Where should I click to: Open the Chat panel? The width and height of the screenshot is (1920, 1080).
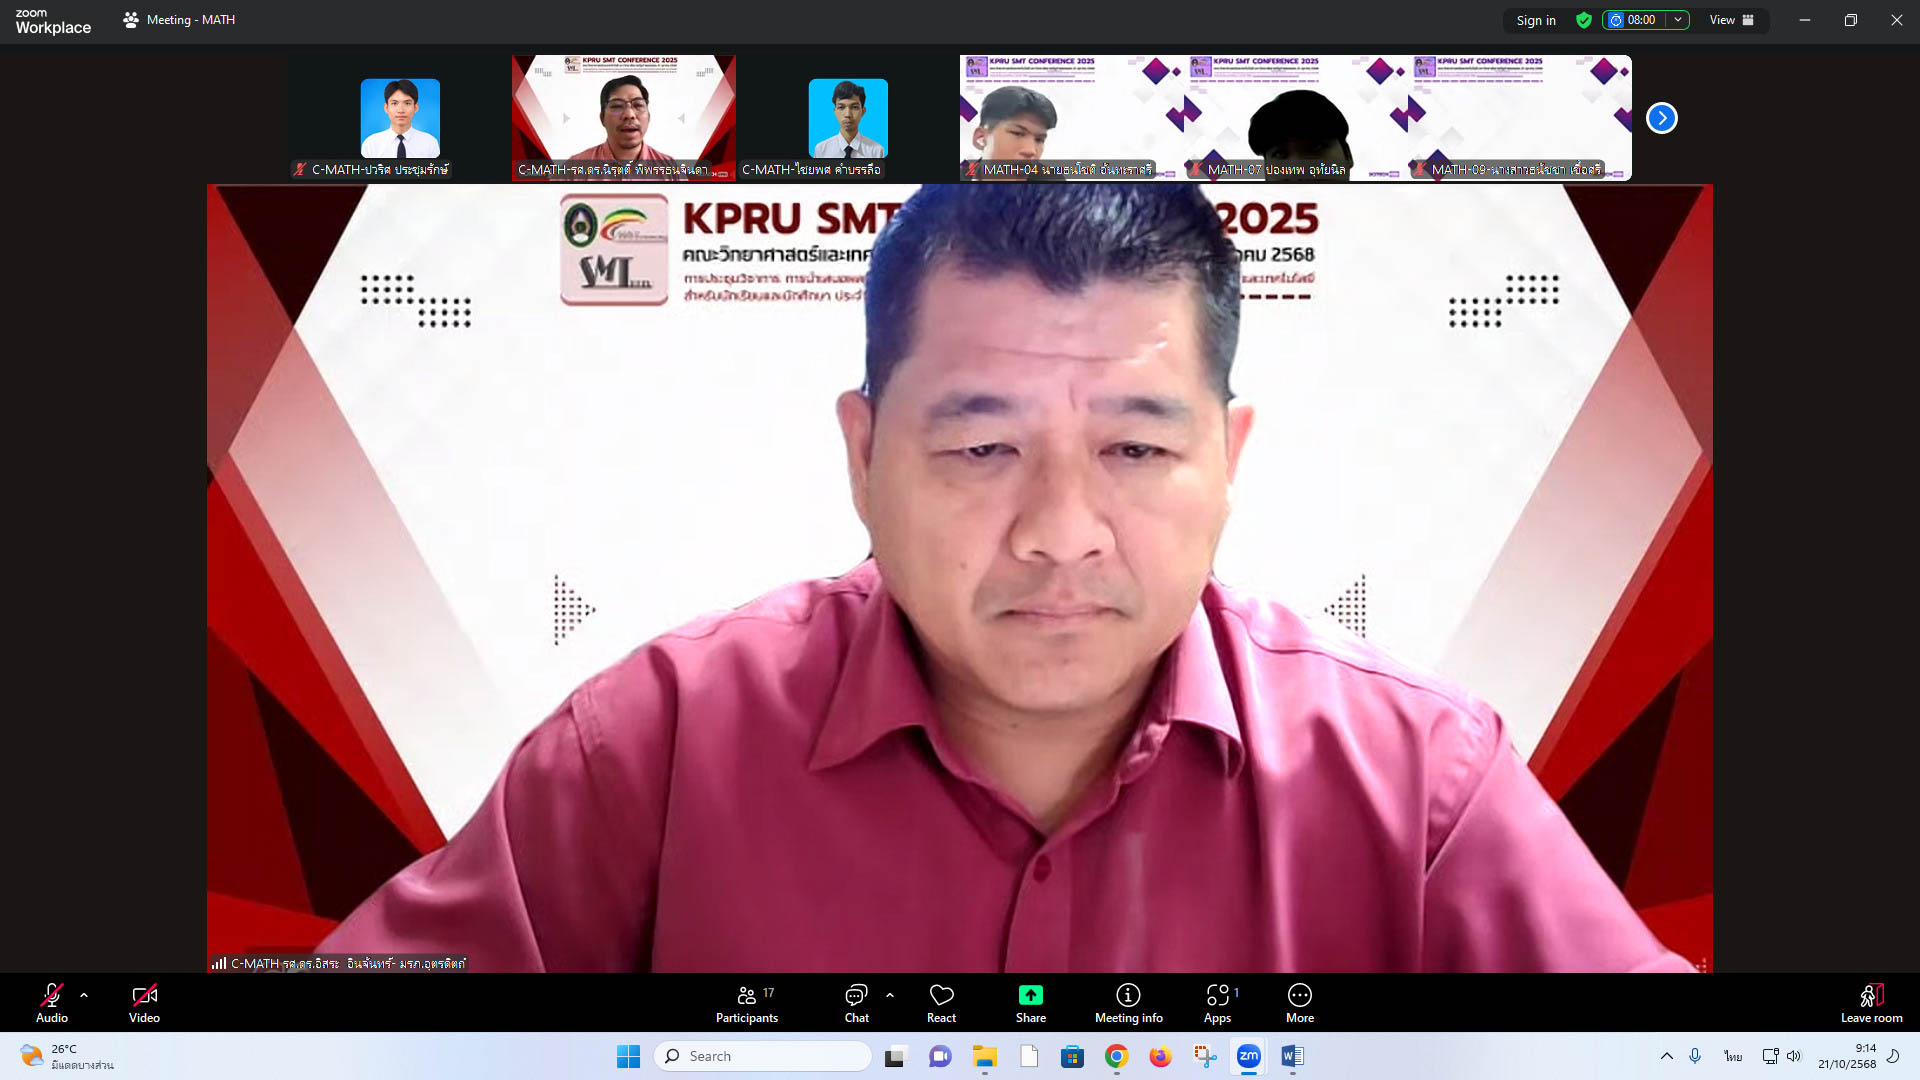[x=856, y=996]
